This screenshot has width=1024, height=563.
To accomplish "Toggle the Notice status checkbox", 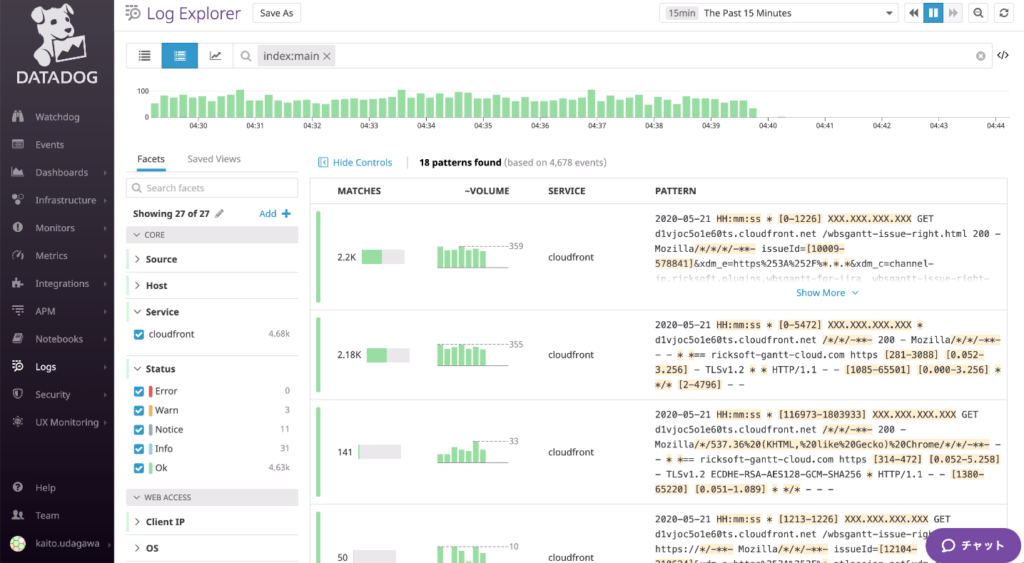I will [x=138, y=430].
